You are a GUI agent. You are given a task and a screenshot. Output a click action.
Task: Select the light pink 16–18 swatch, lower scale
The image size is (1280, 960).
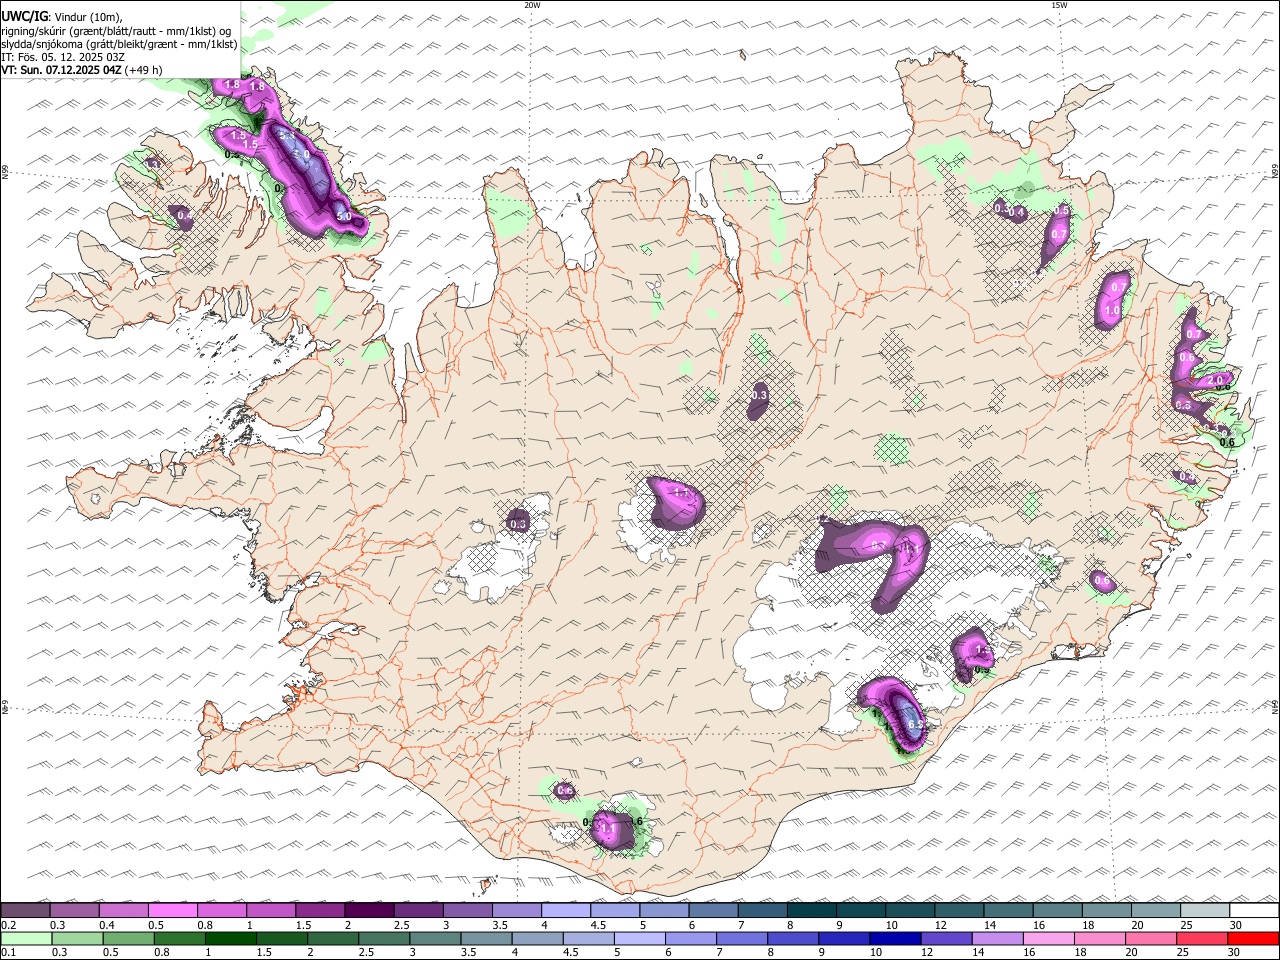click(x=1048, y=939)
